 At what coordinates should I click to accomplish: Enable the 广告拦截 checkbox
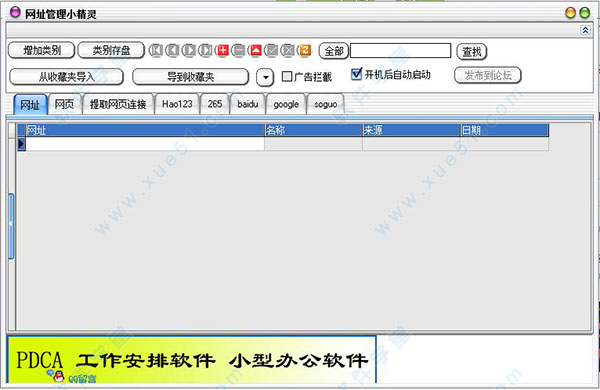287,77
